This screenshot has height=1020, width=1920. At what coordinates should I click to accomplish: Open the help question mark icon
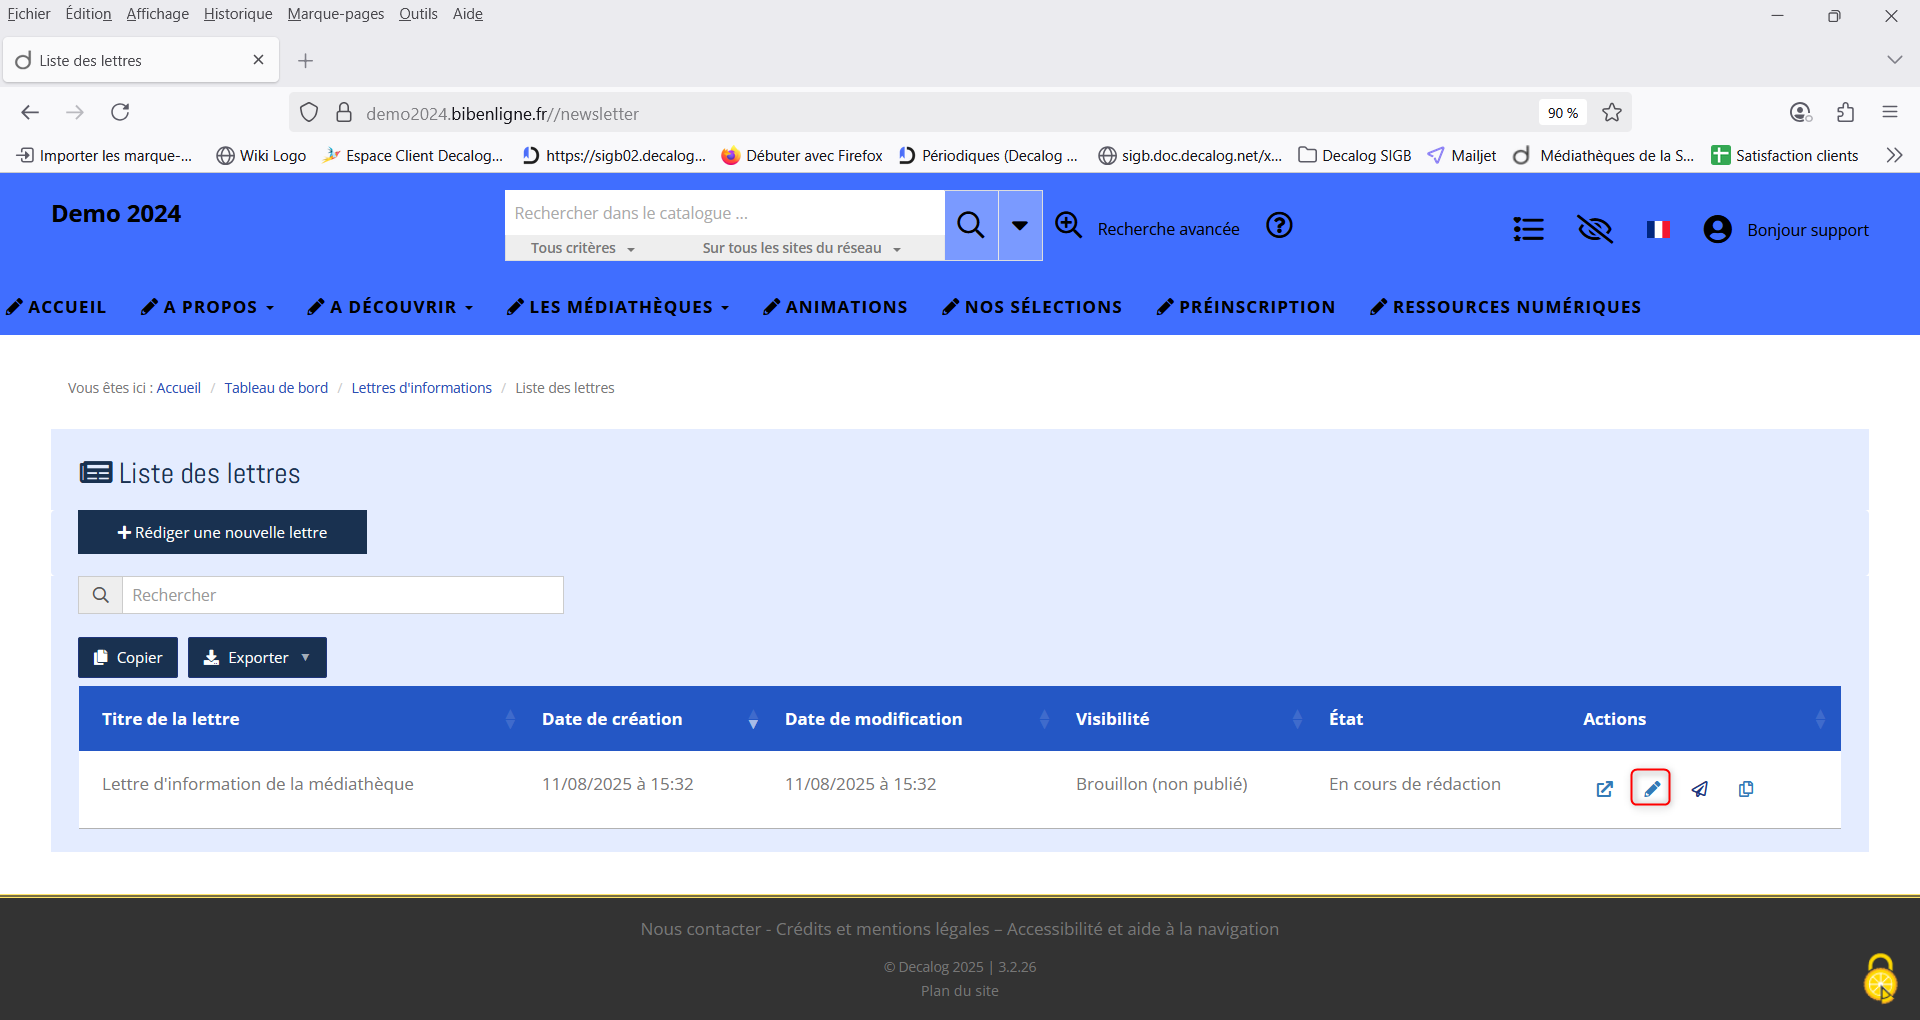click(1279, 226)
